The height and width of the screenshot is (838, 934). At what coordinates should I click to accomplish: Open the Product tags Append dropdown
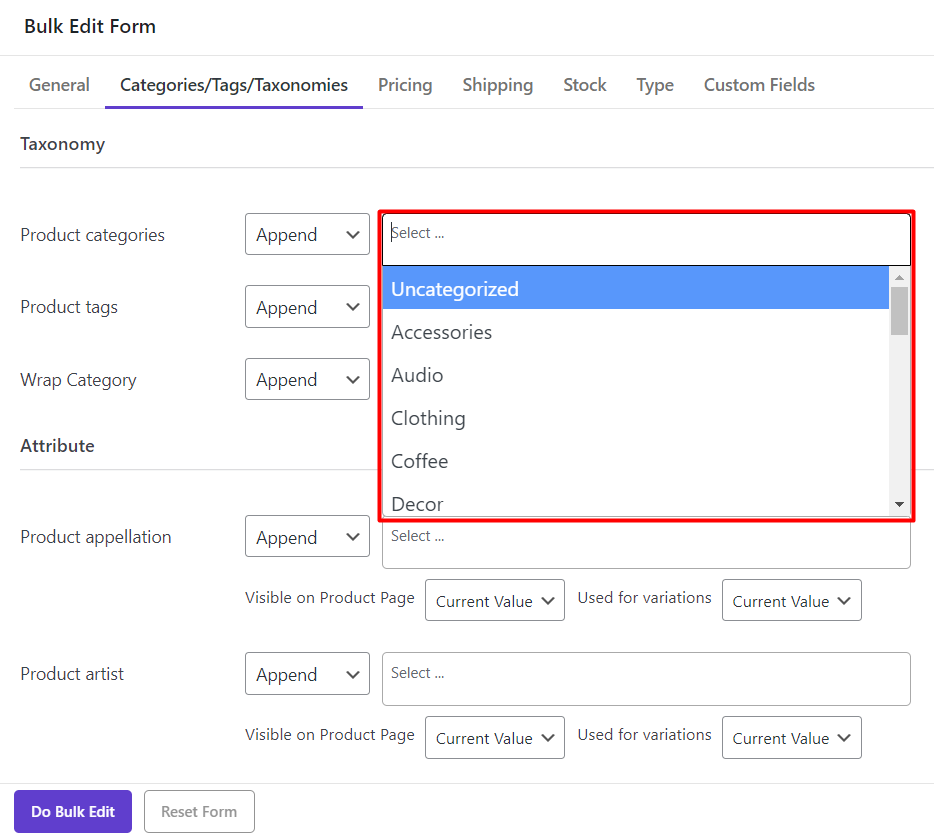click(307, 308)
